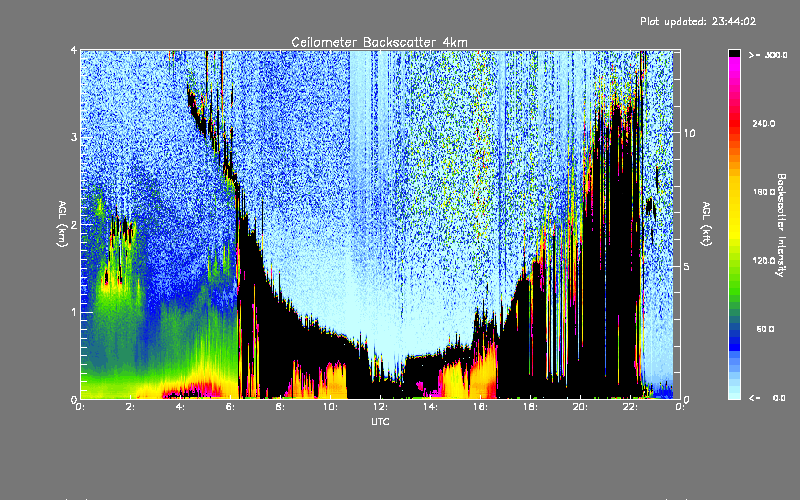Click the '10' kft tick on right axis

tap(689, 133)
